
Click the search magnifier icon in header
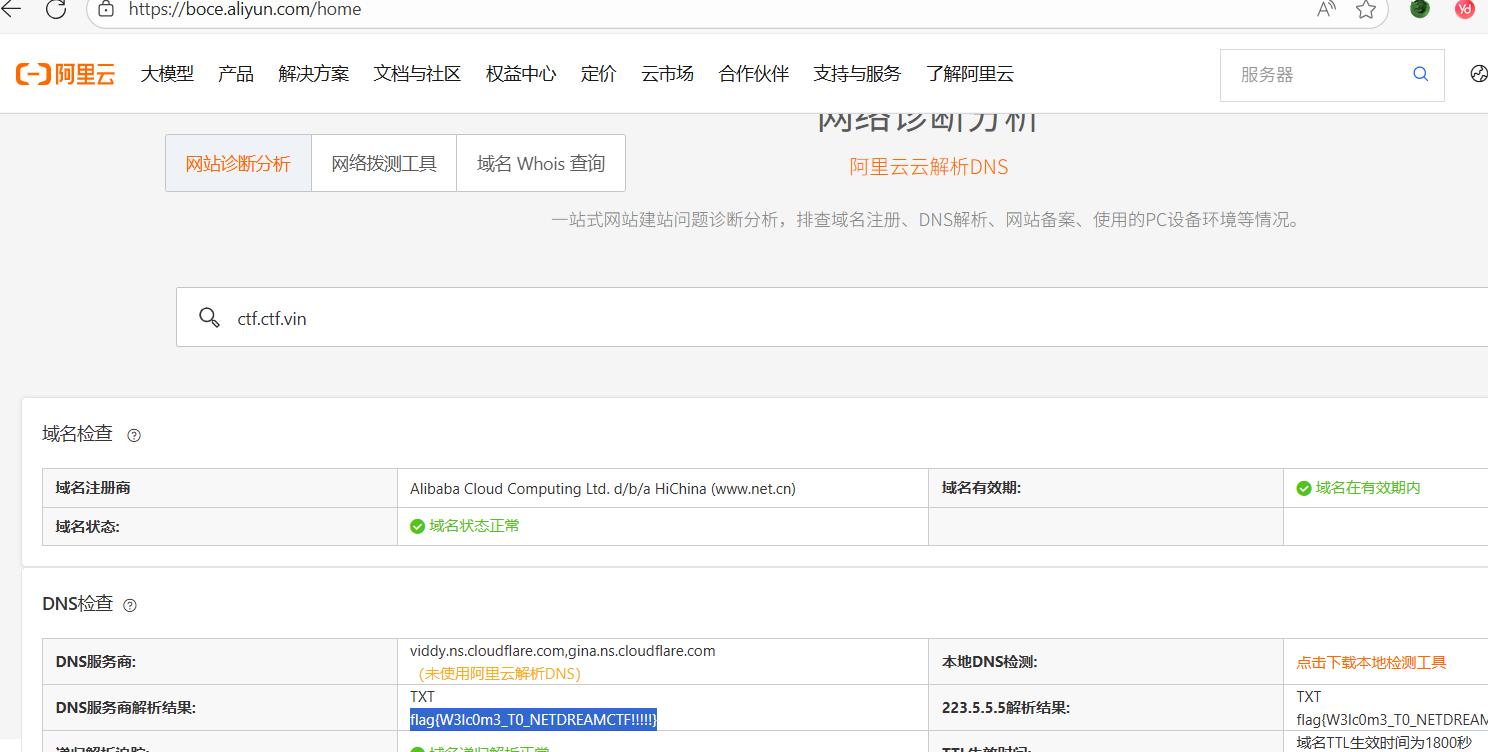point(1420,74)
